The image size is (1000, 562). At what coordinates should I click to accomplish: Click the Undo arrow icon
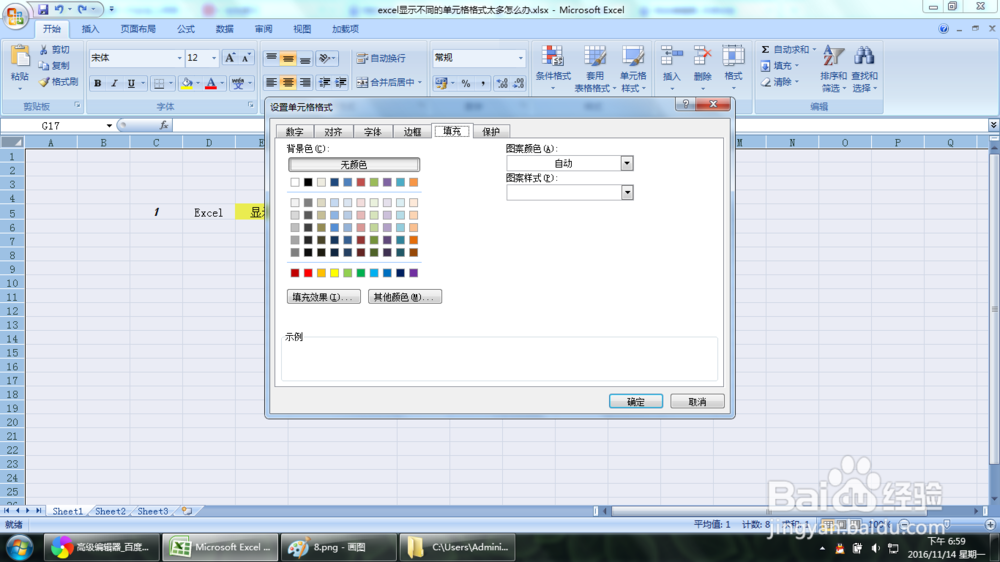59,10
